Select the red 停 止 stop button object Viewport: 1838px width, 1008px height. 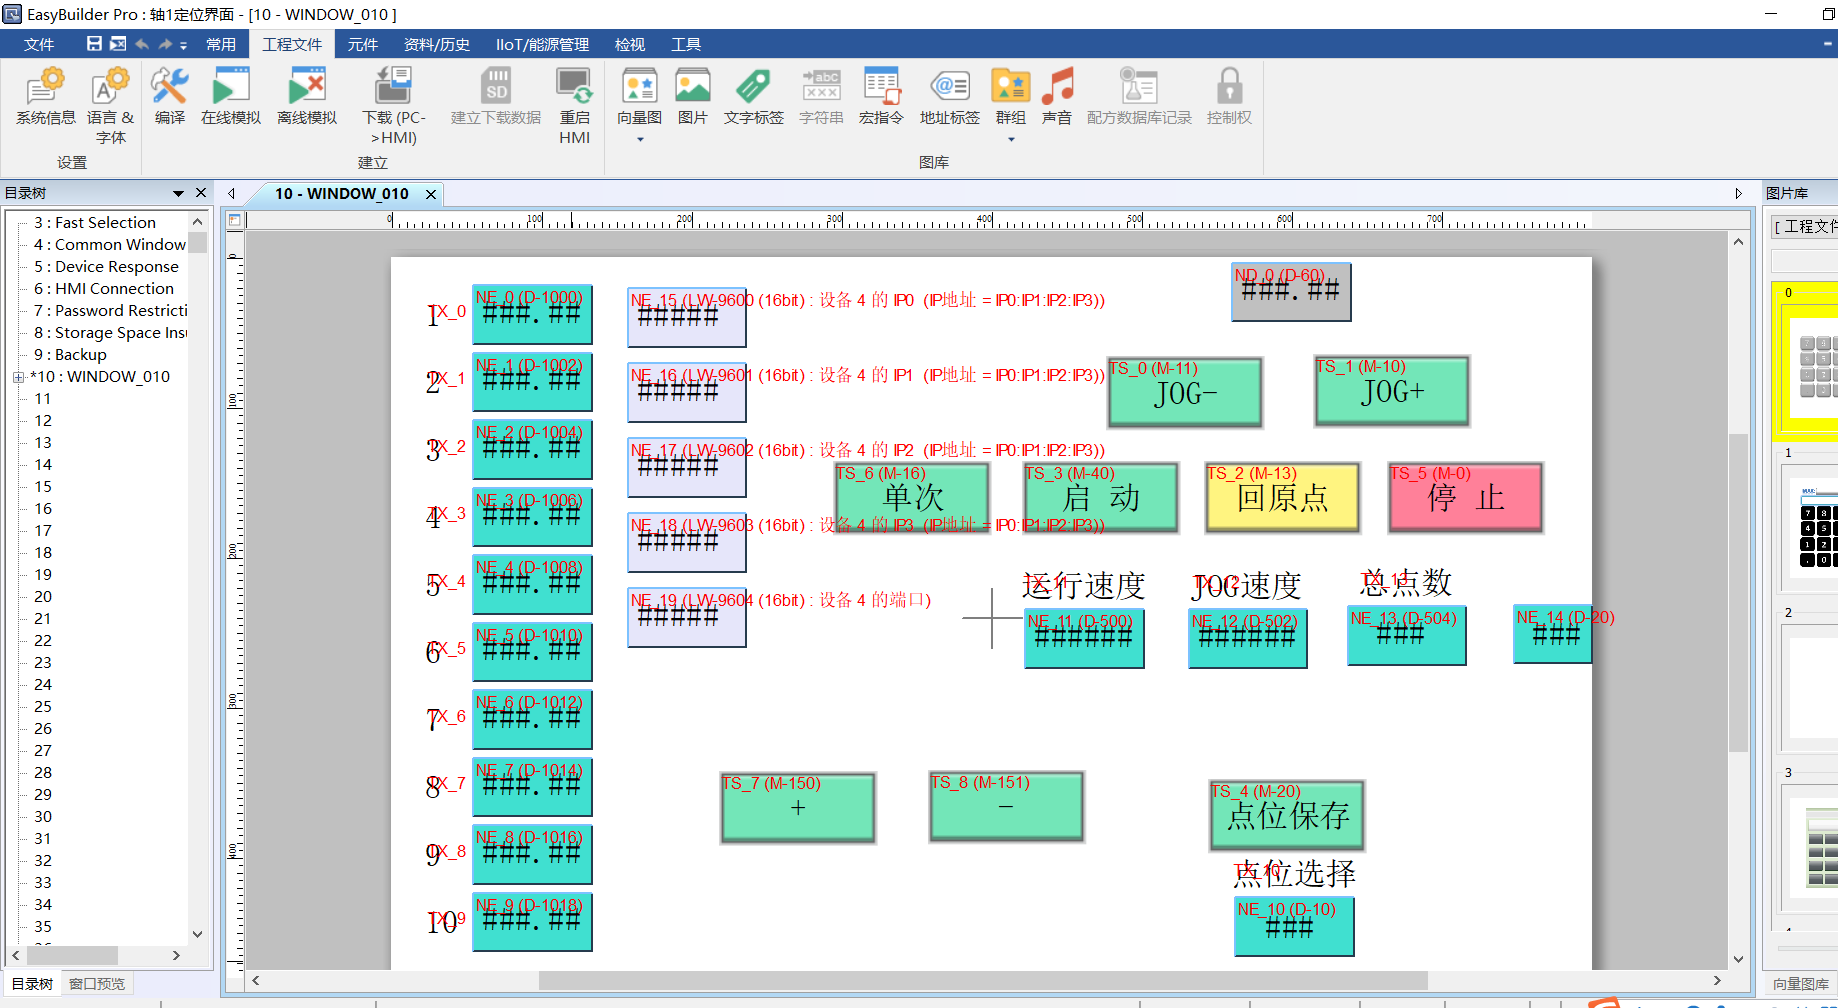tap(1465, 498)
